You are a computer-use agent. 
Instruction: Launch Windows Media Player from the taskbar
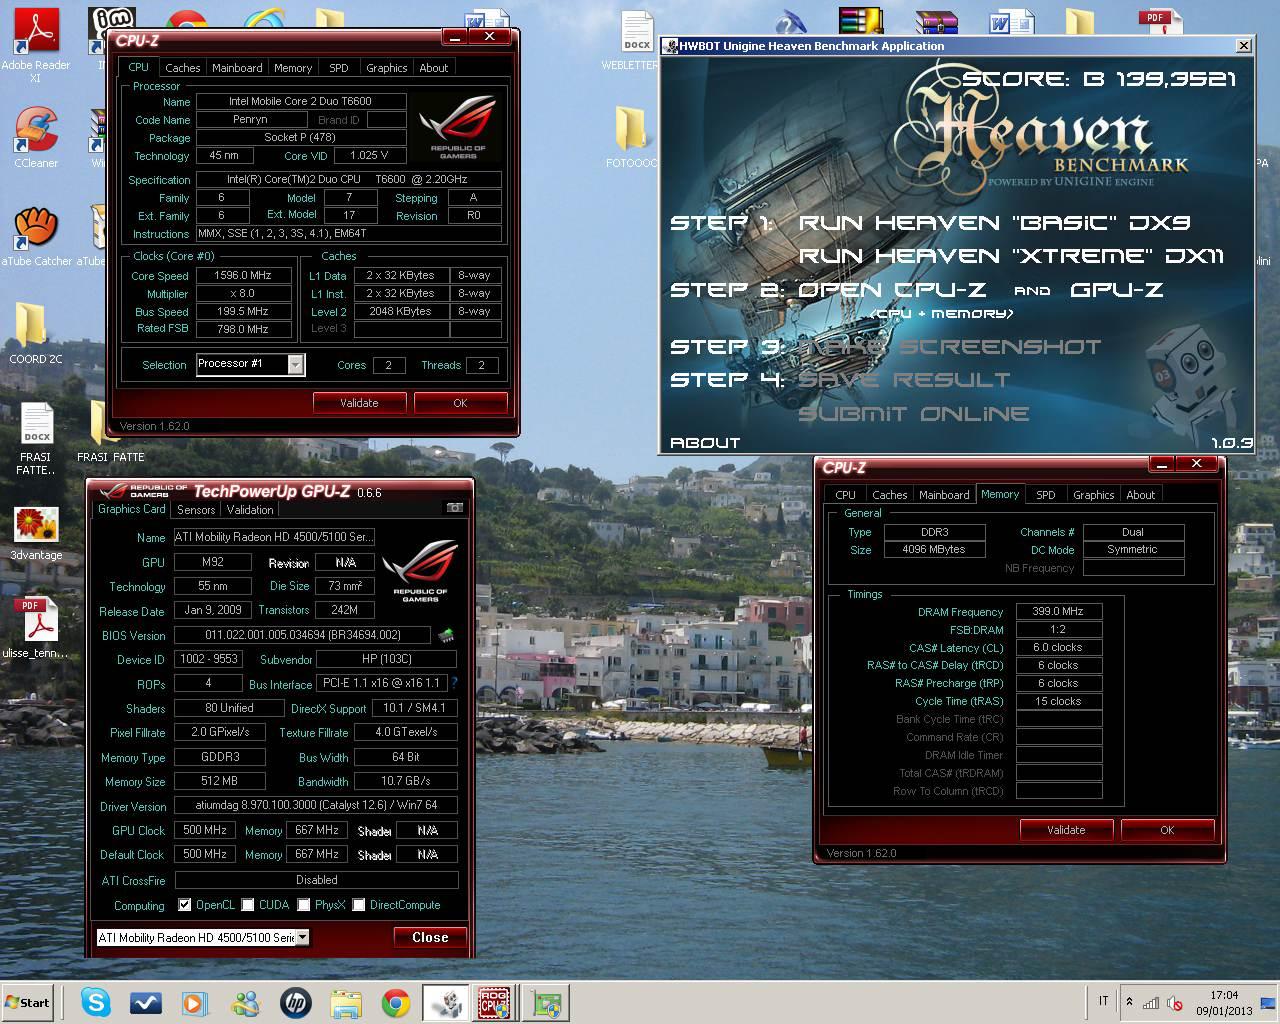195,1002
